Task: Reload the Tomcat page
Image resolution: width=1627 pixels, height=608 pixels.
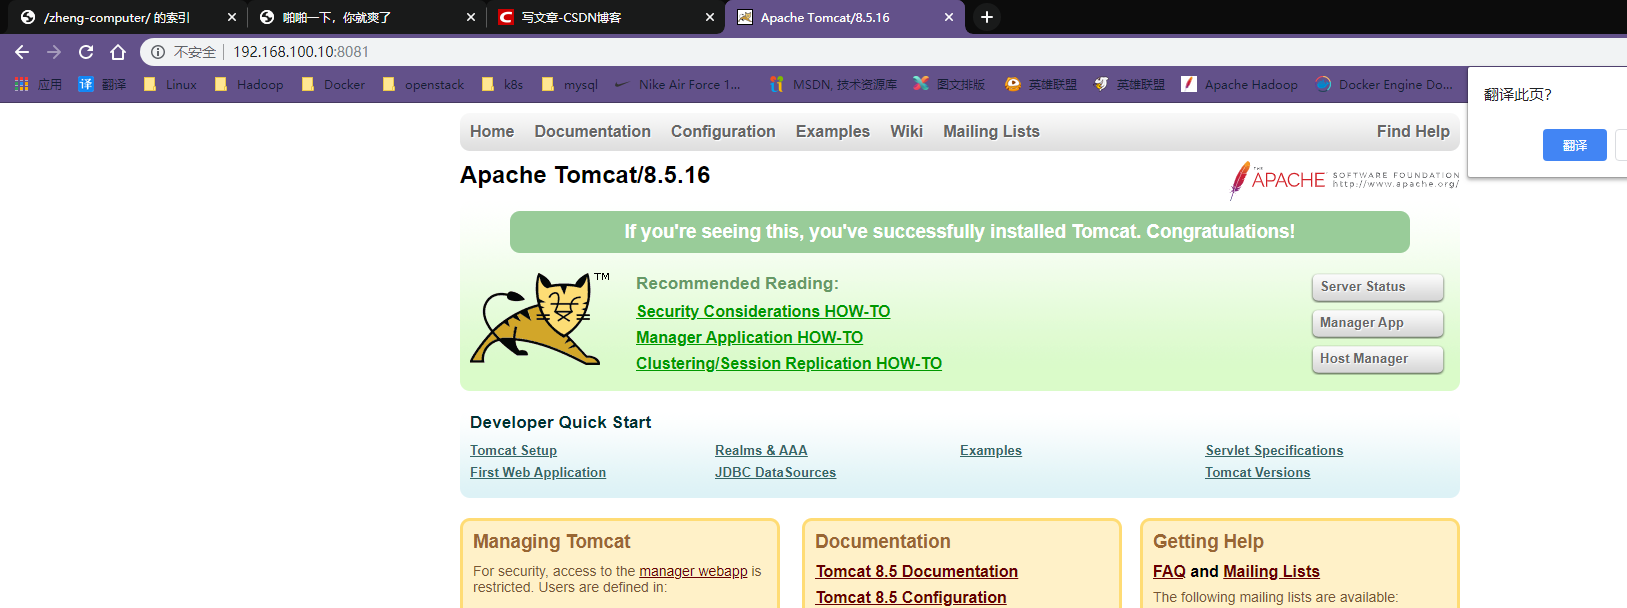Action: (x=86, y=52)
